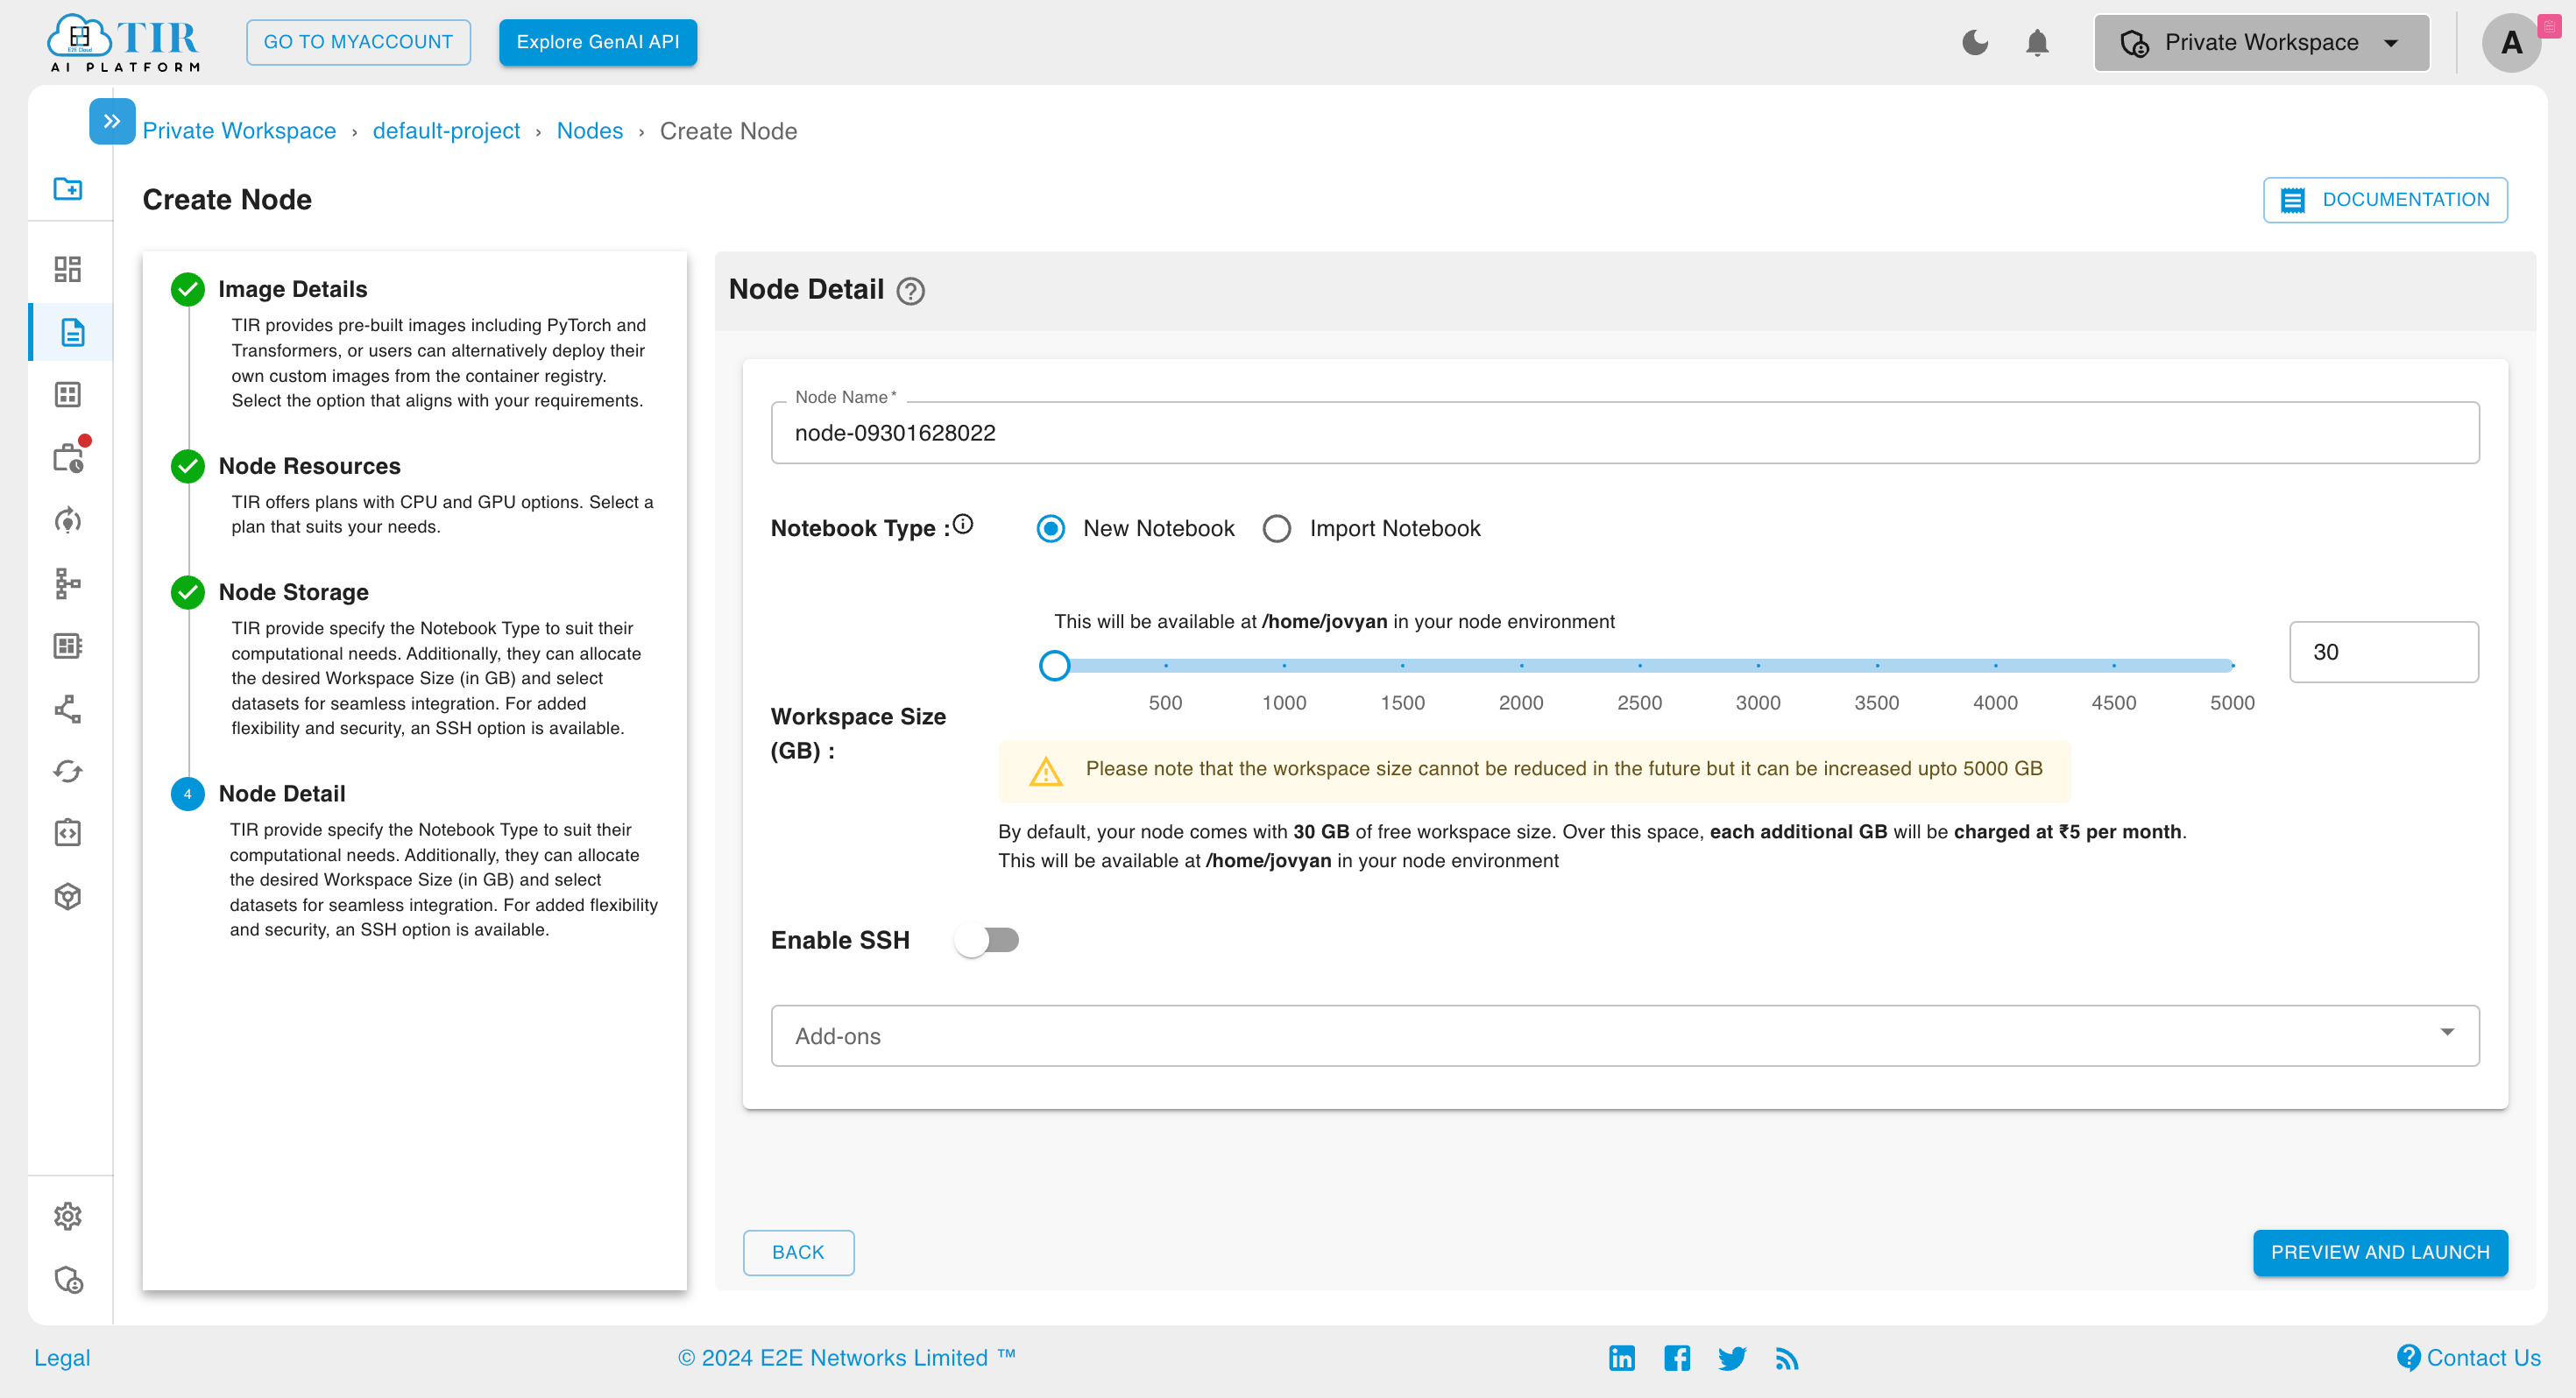Viewport: 2576px width, 1398px height.
Task: Open the LinkedIn footer icon
Action: 1622,1357
